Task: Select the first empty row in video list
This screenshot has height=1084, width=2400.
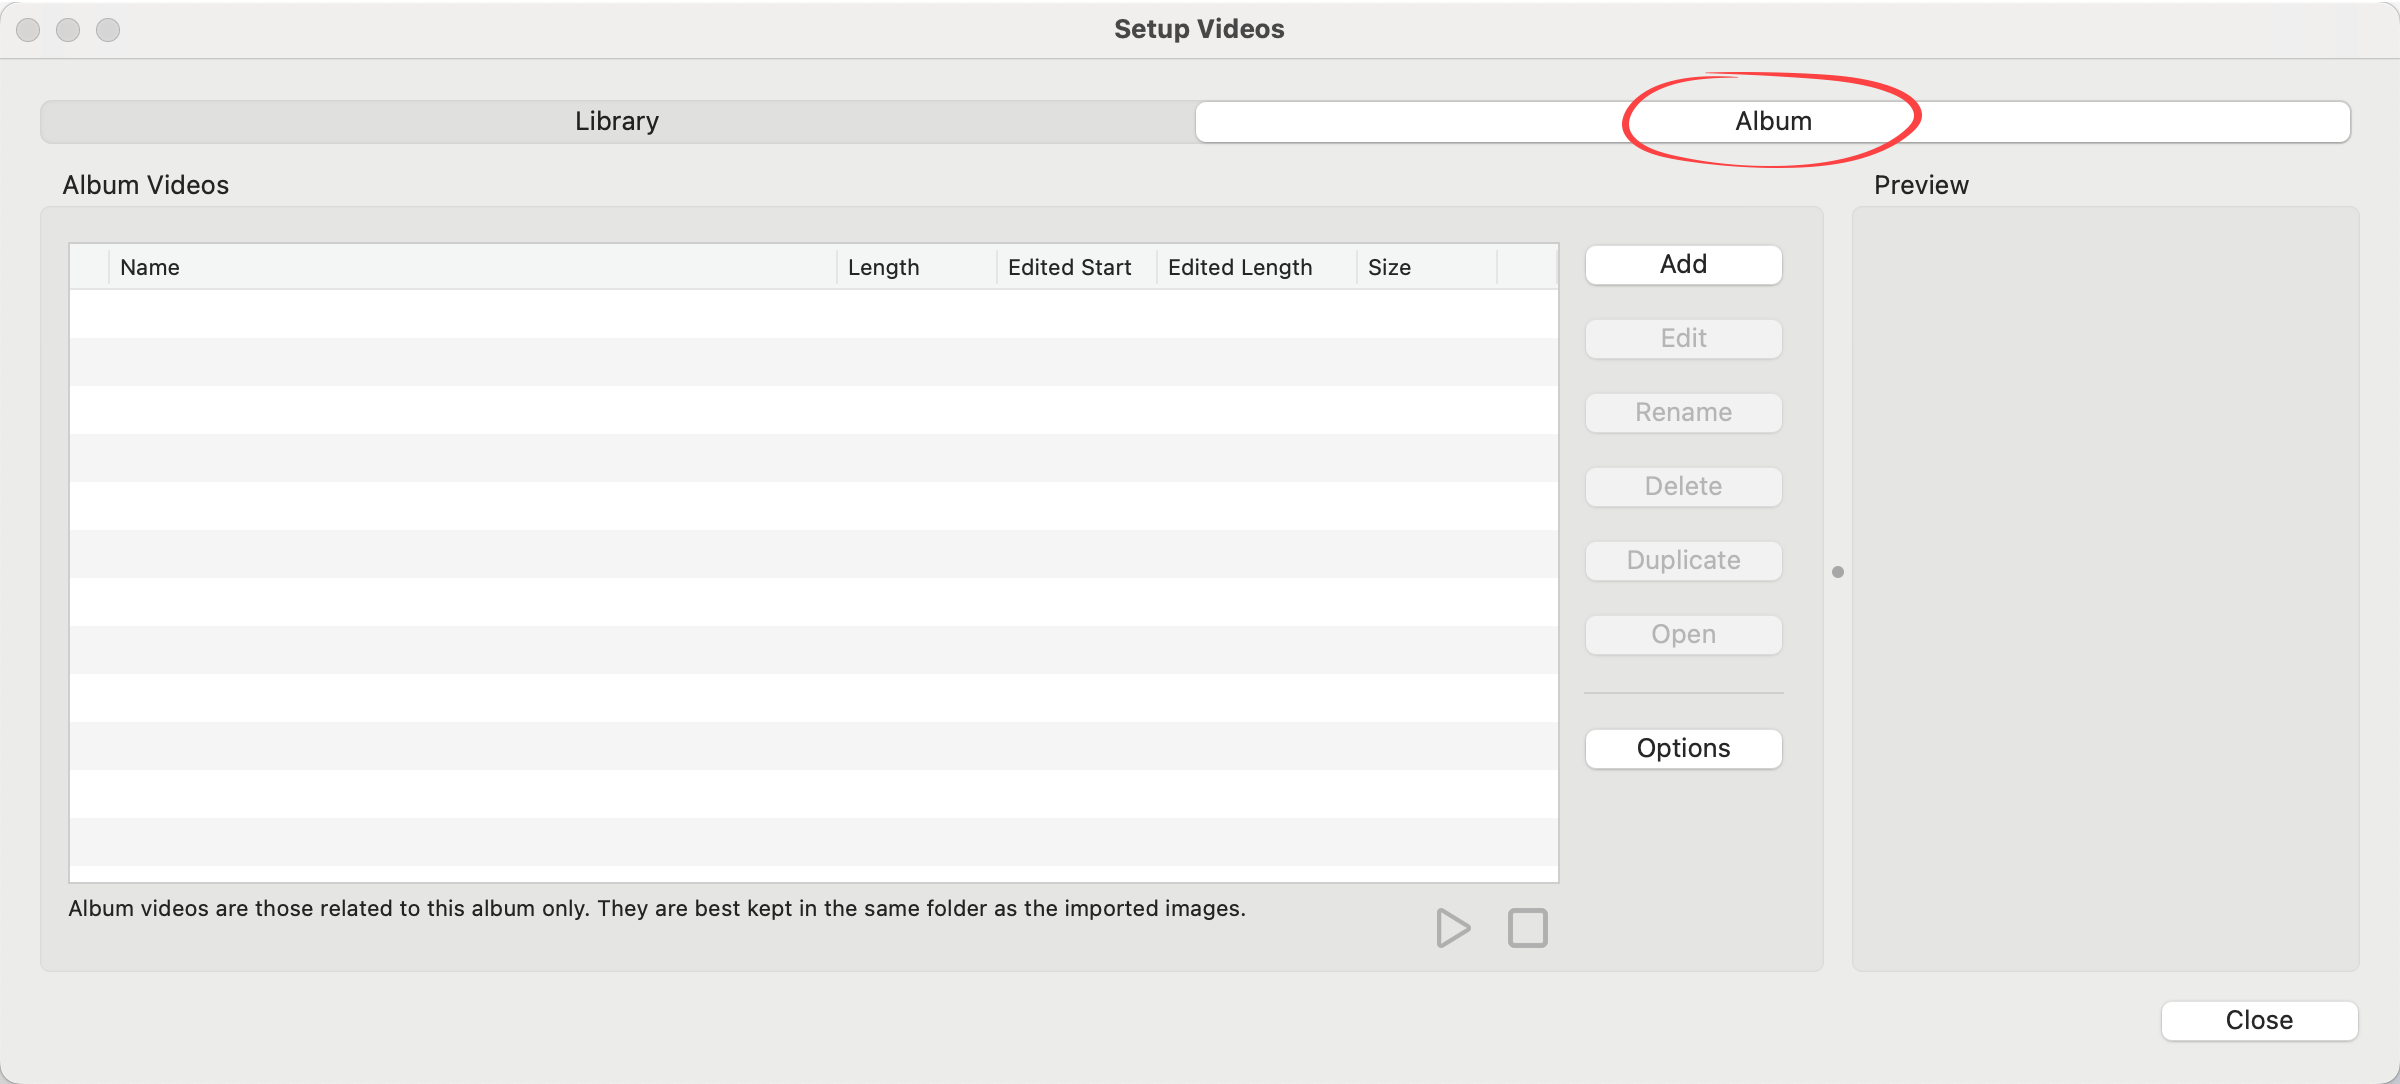Action: (812, 314)
